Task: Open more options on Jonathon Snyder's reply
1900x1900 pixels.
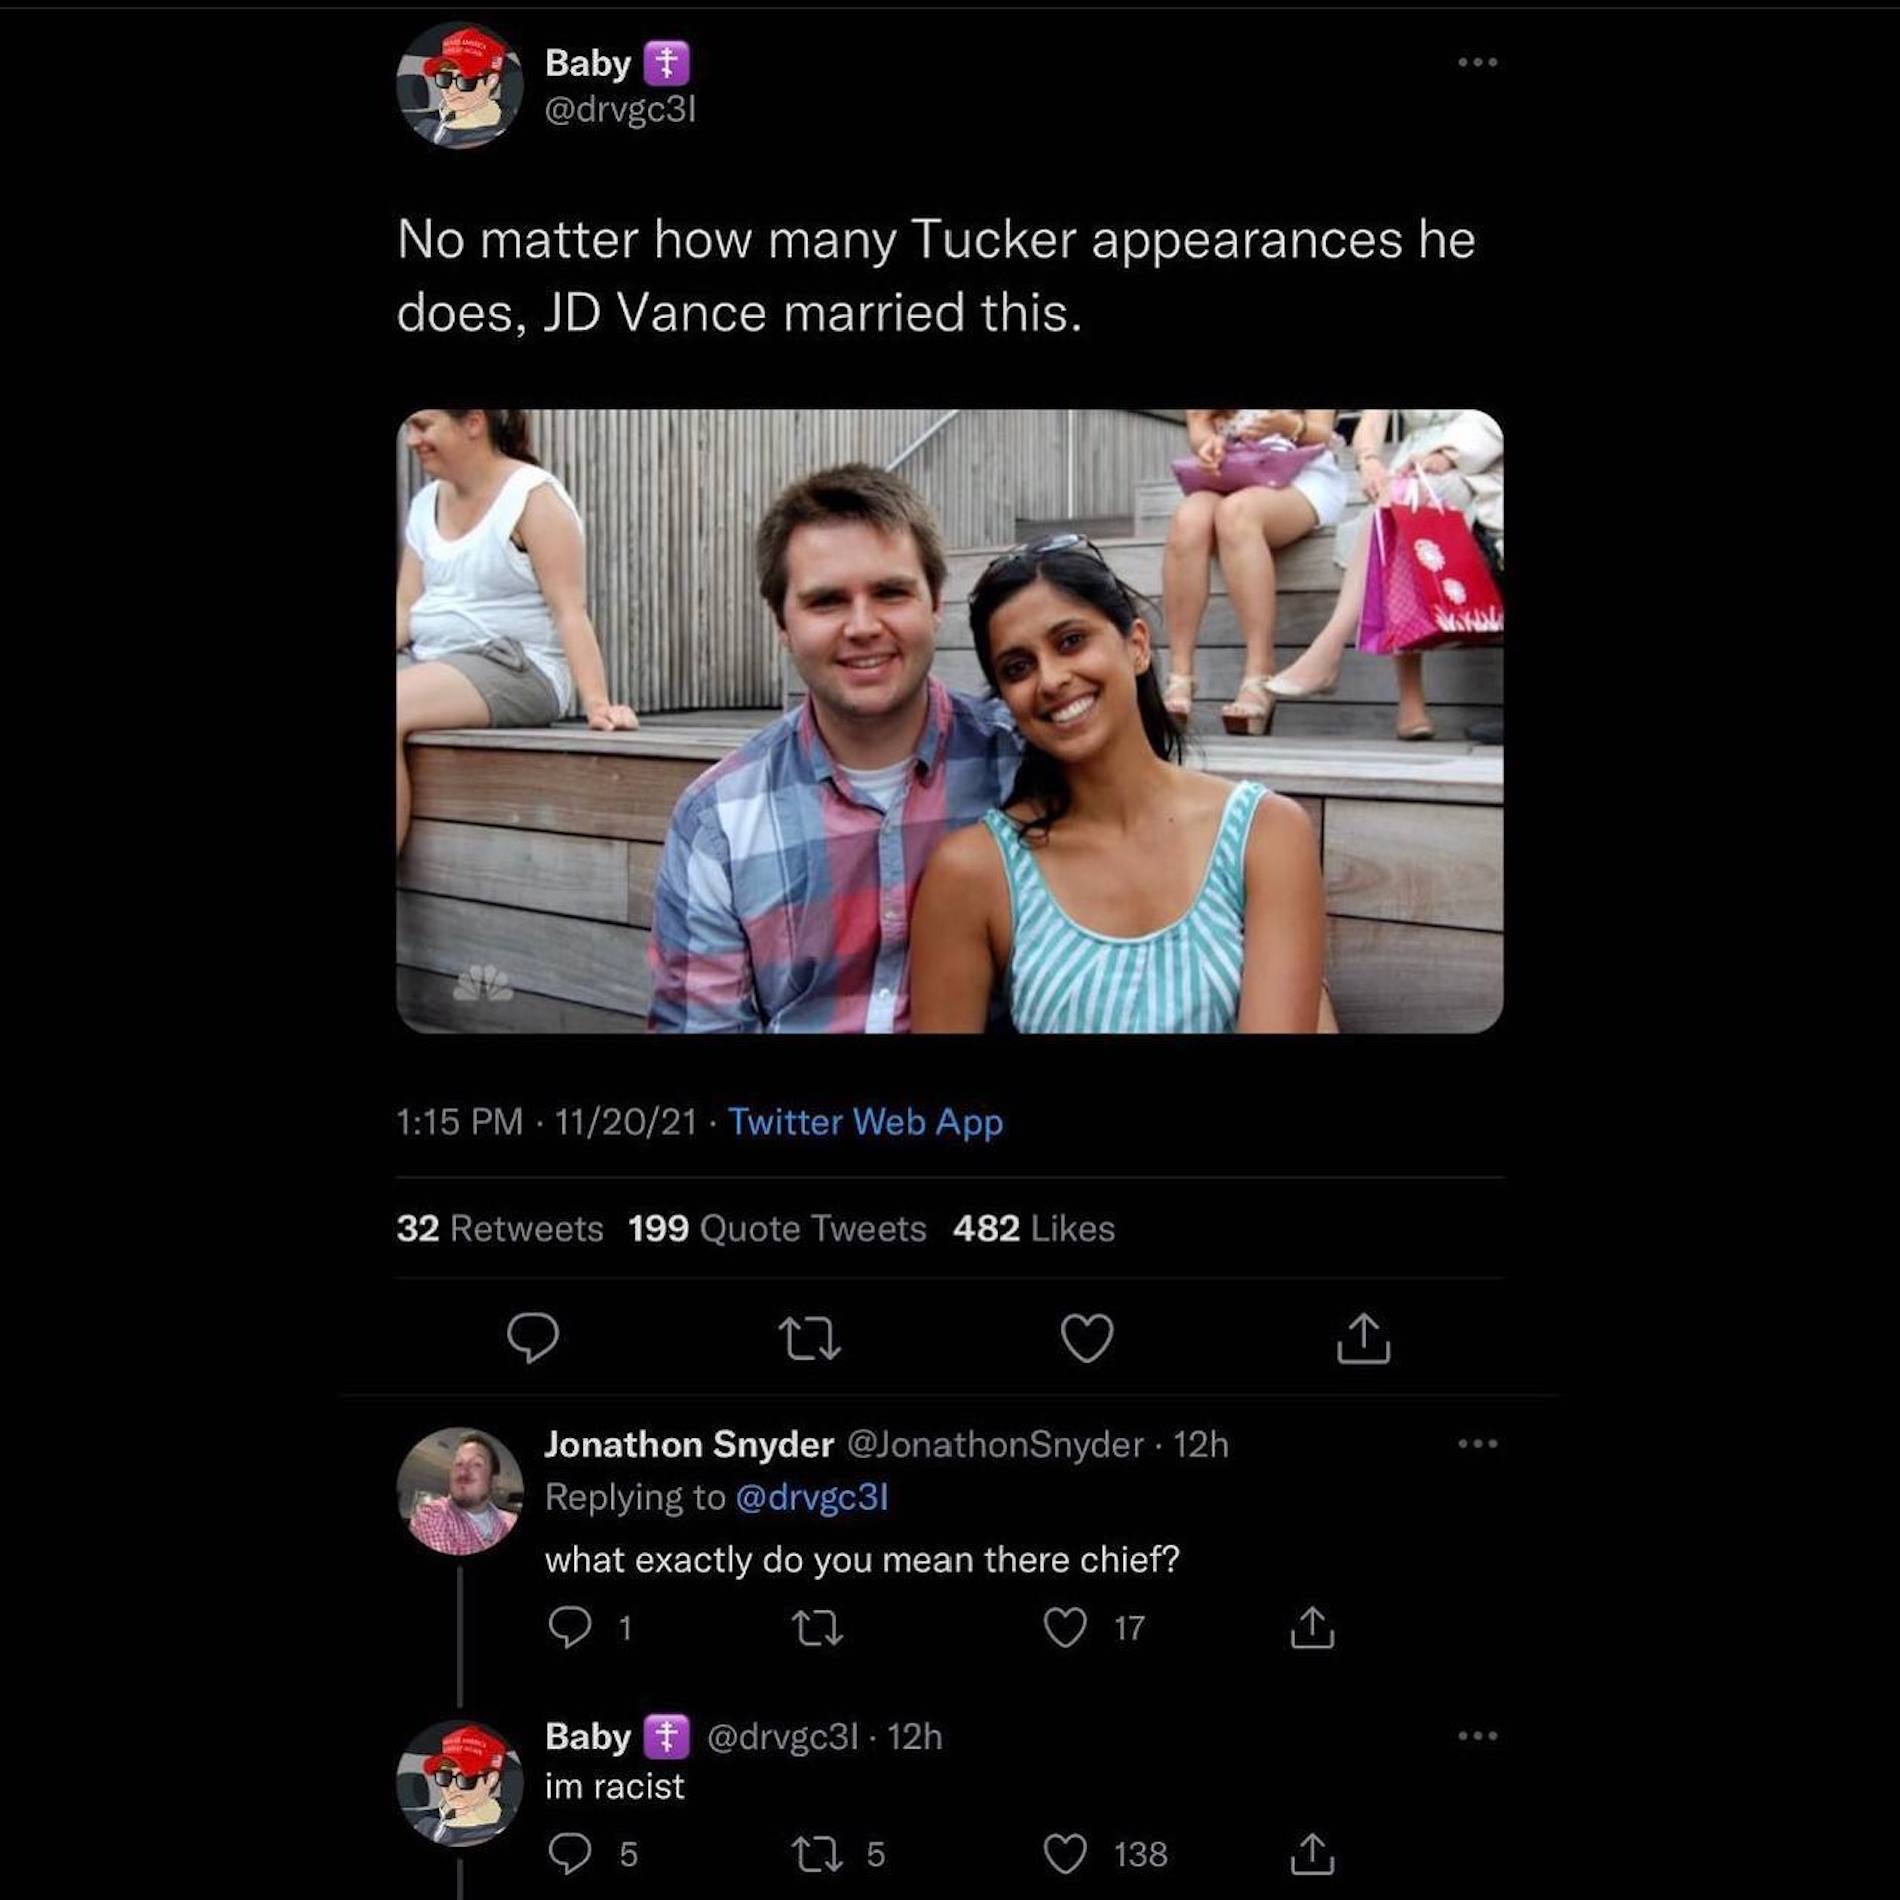Action: point(1477,1443)
